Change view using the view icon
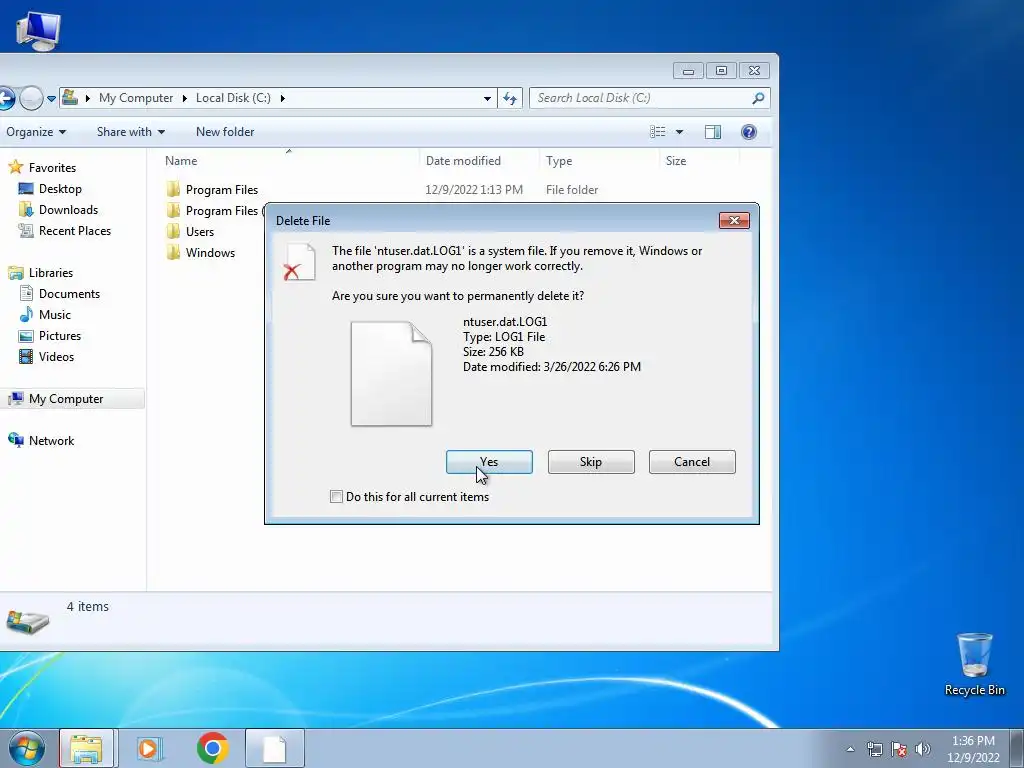 tap(658, 132)
